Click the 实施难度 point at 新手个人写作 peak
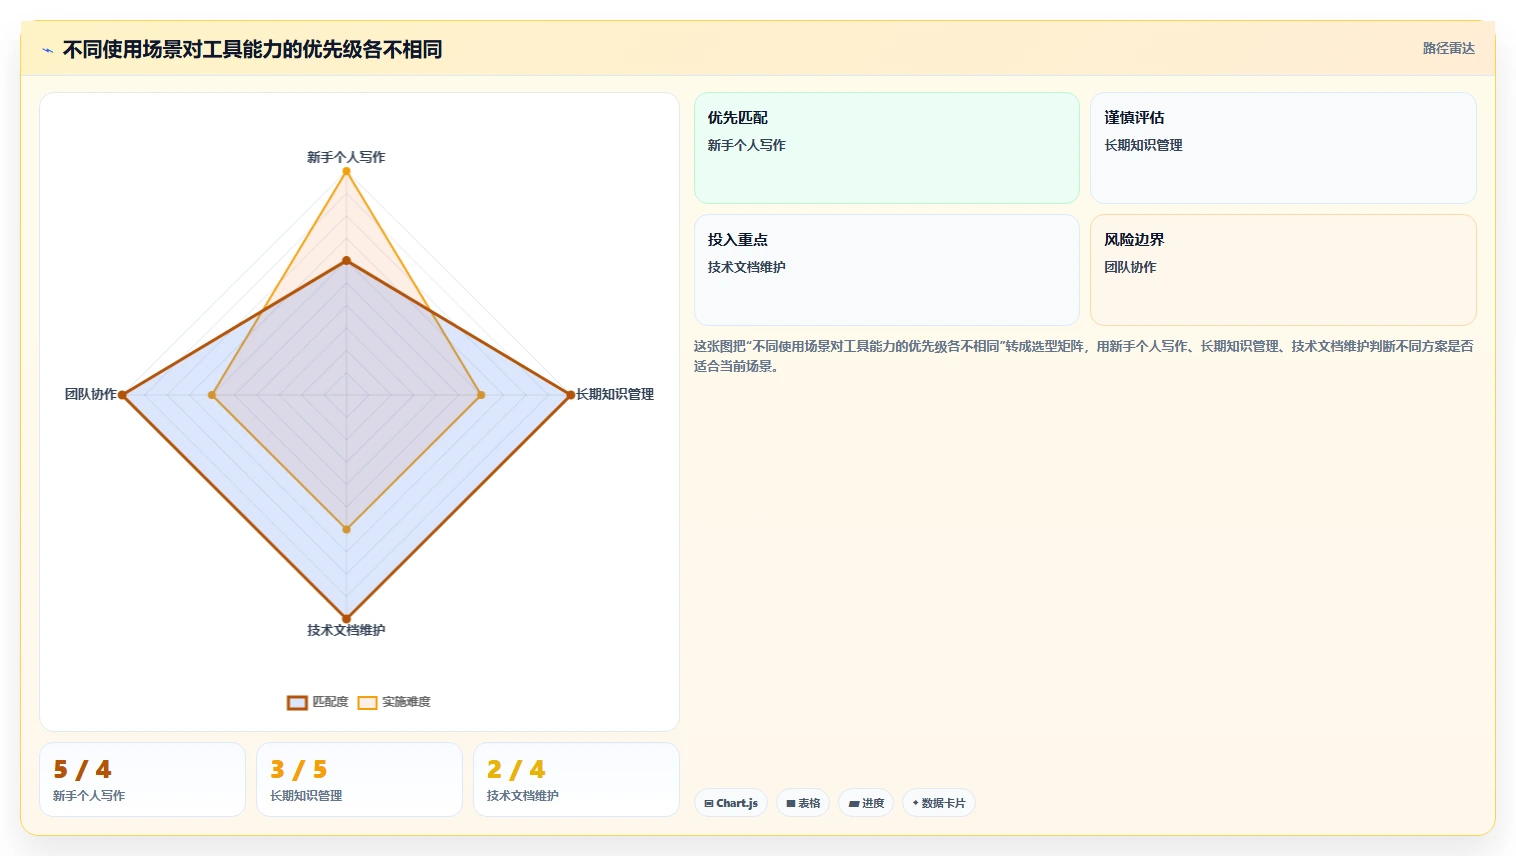Screen dimensions: 1516x856 tap(347, 172)
